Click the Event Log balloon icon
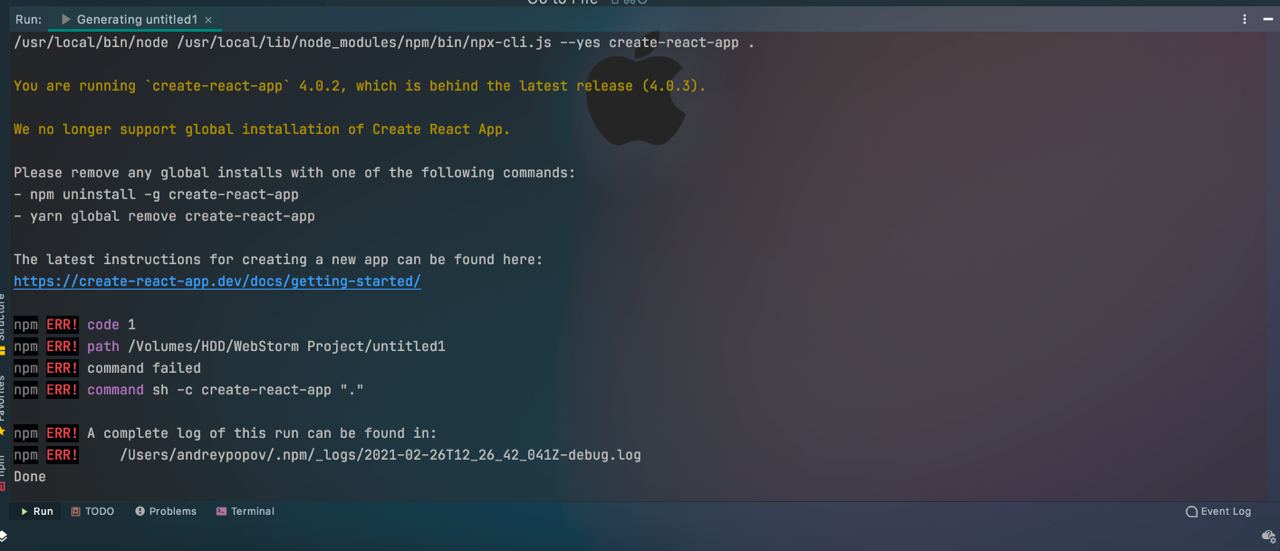The height and width of the screenshot is (551, 1280). coord(1191,511)
